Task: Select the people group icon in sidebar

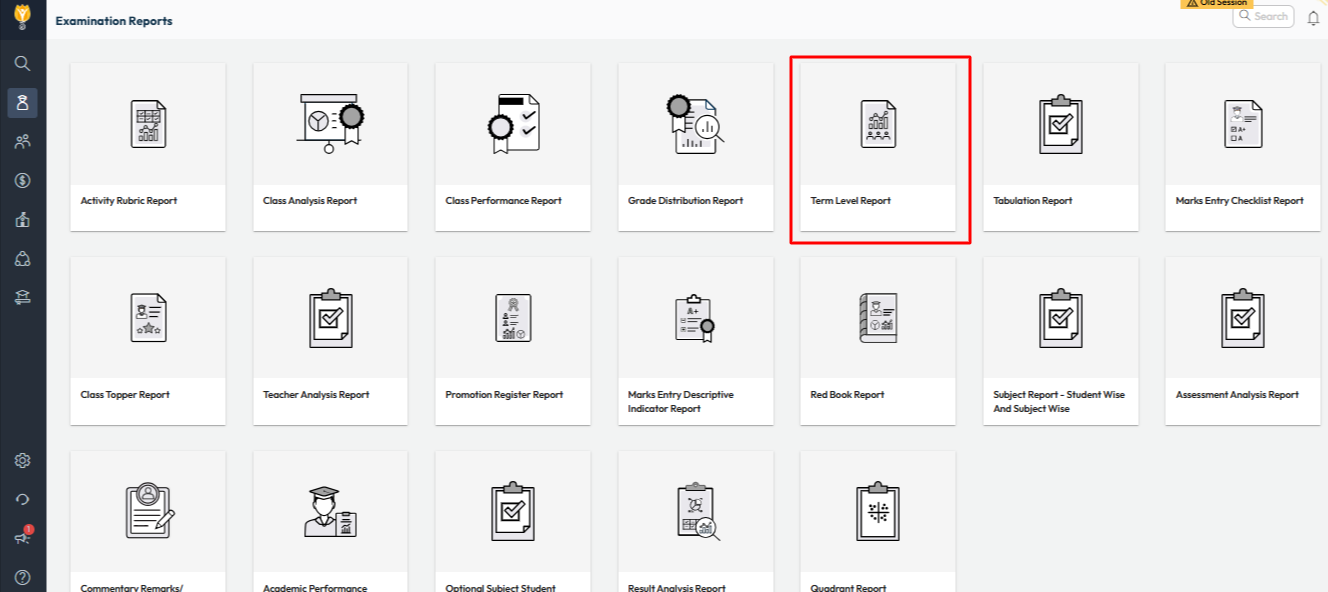Action: tap(22, 141)
